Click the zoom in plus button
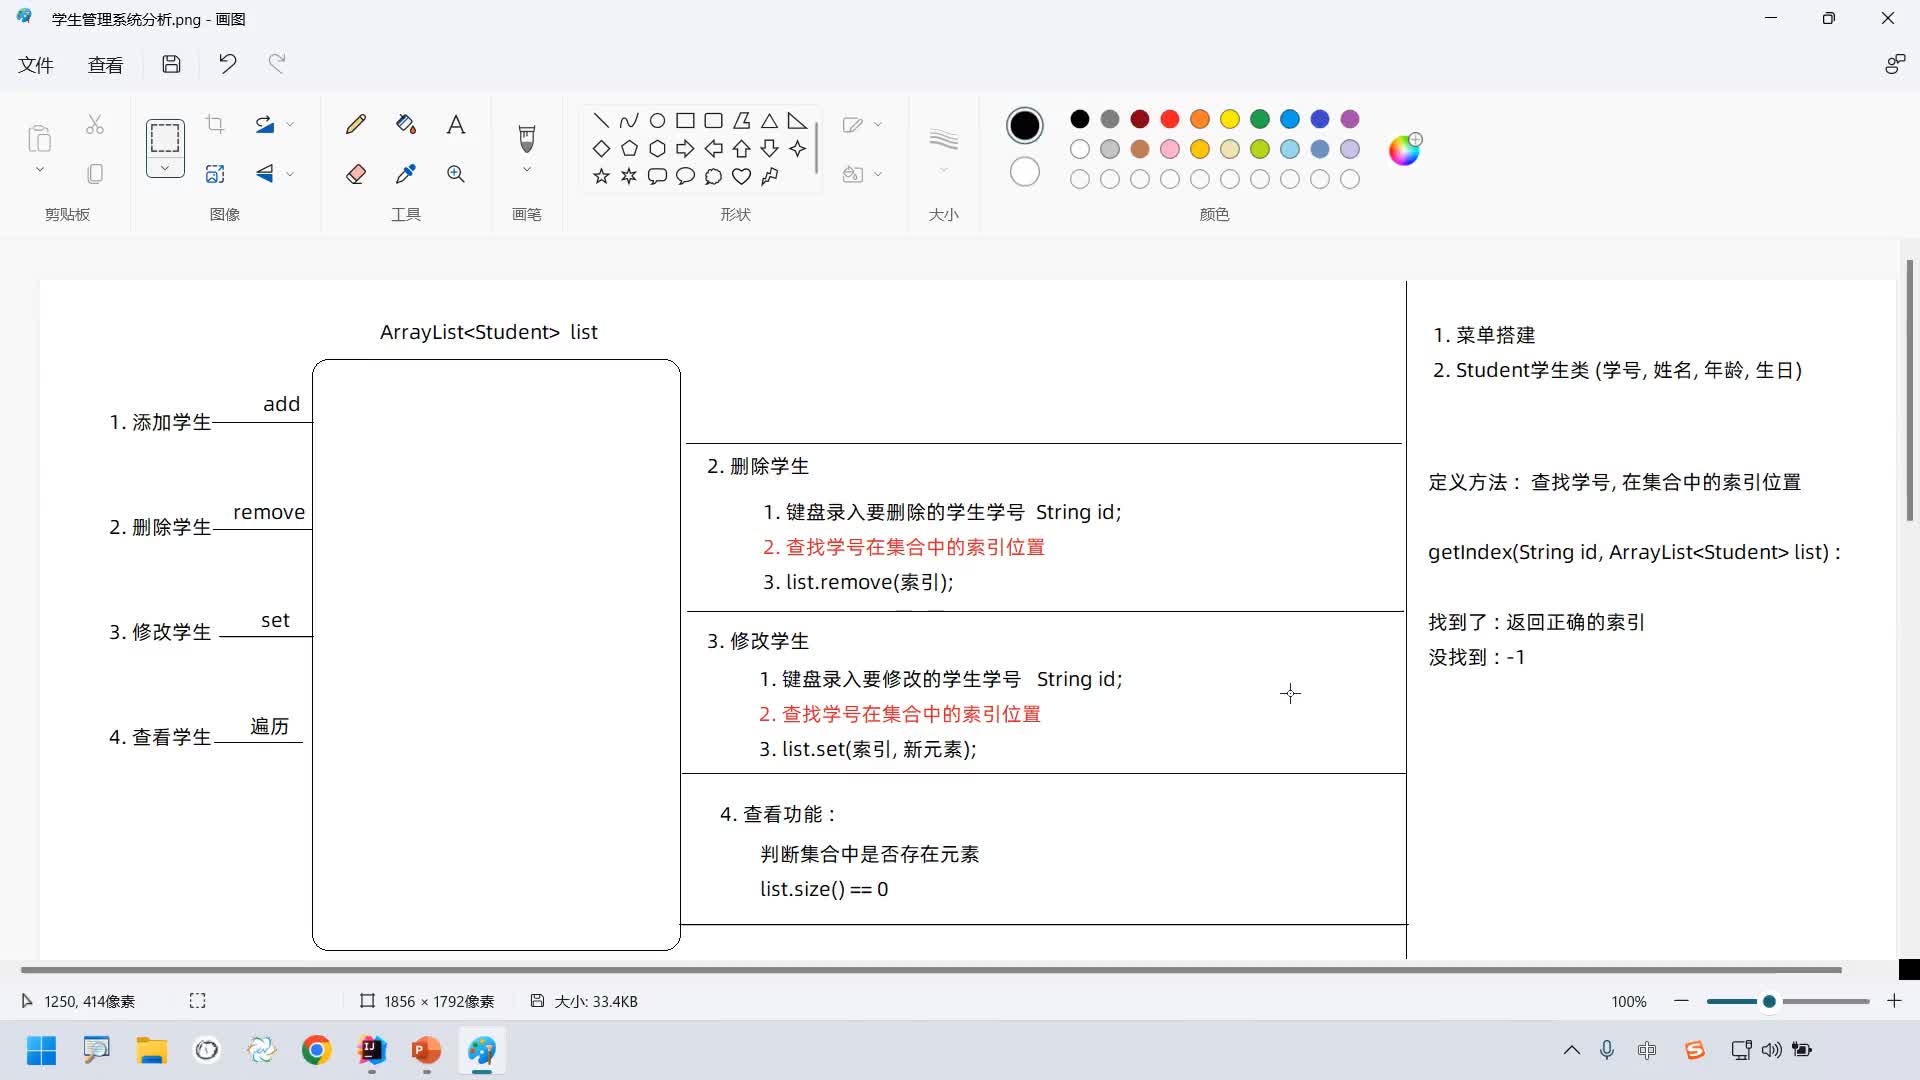1920x1080 pixels. pyautogui.click(x=1894, y=1001)
